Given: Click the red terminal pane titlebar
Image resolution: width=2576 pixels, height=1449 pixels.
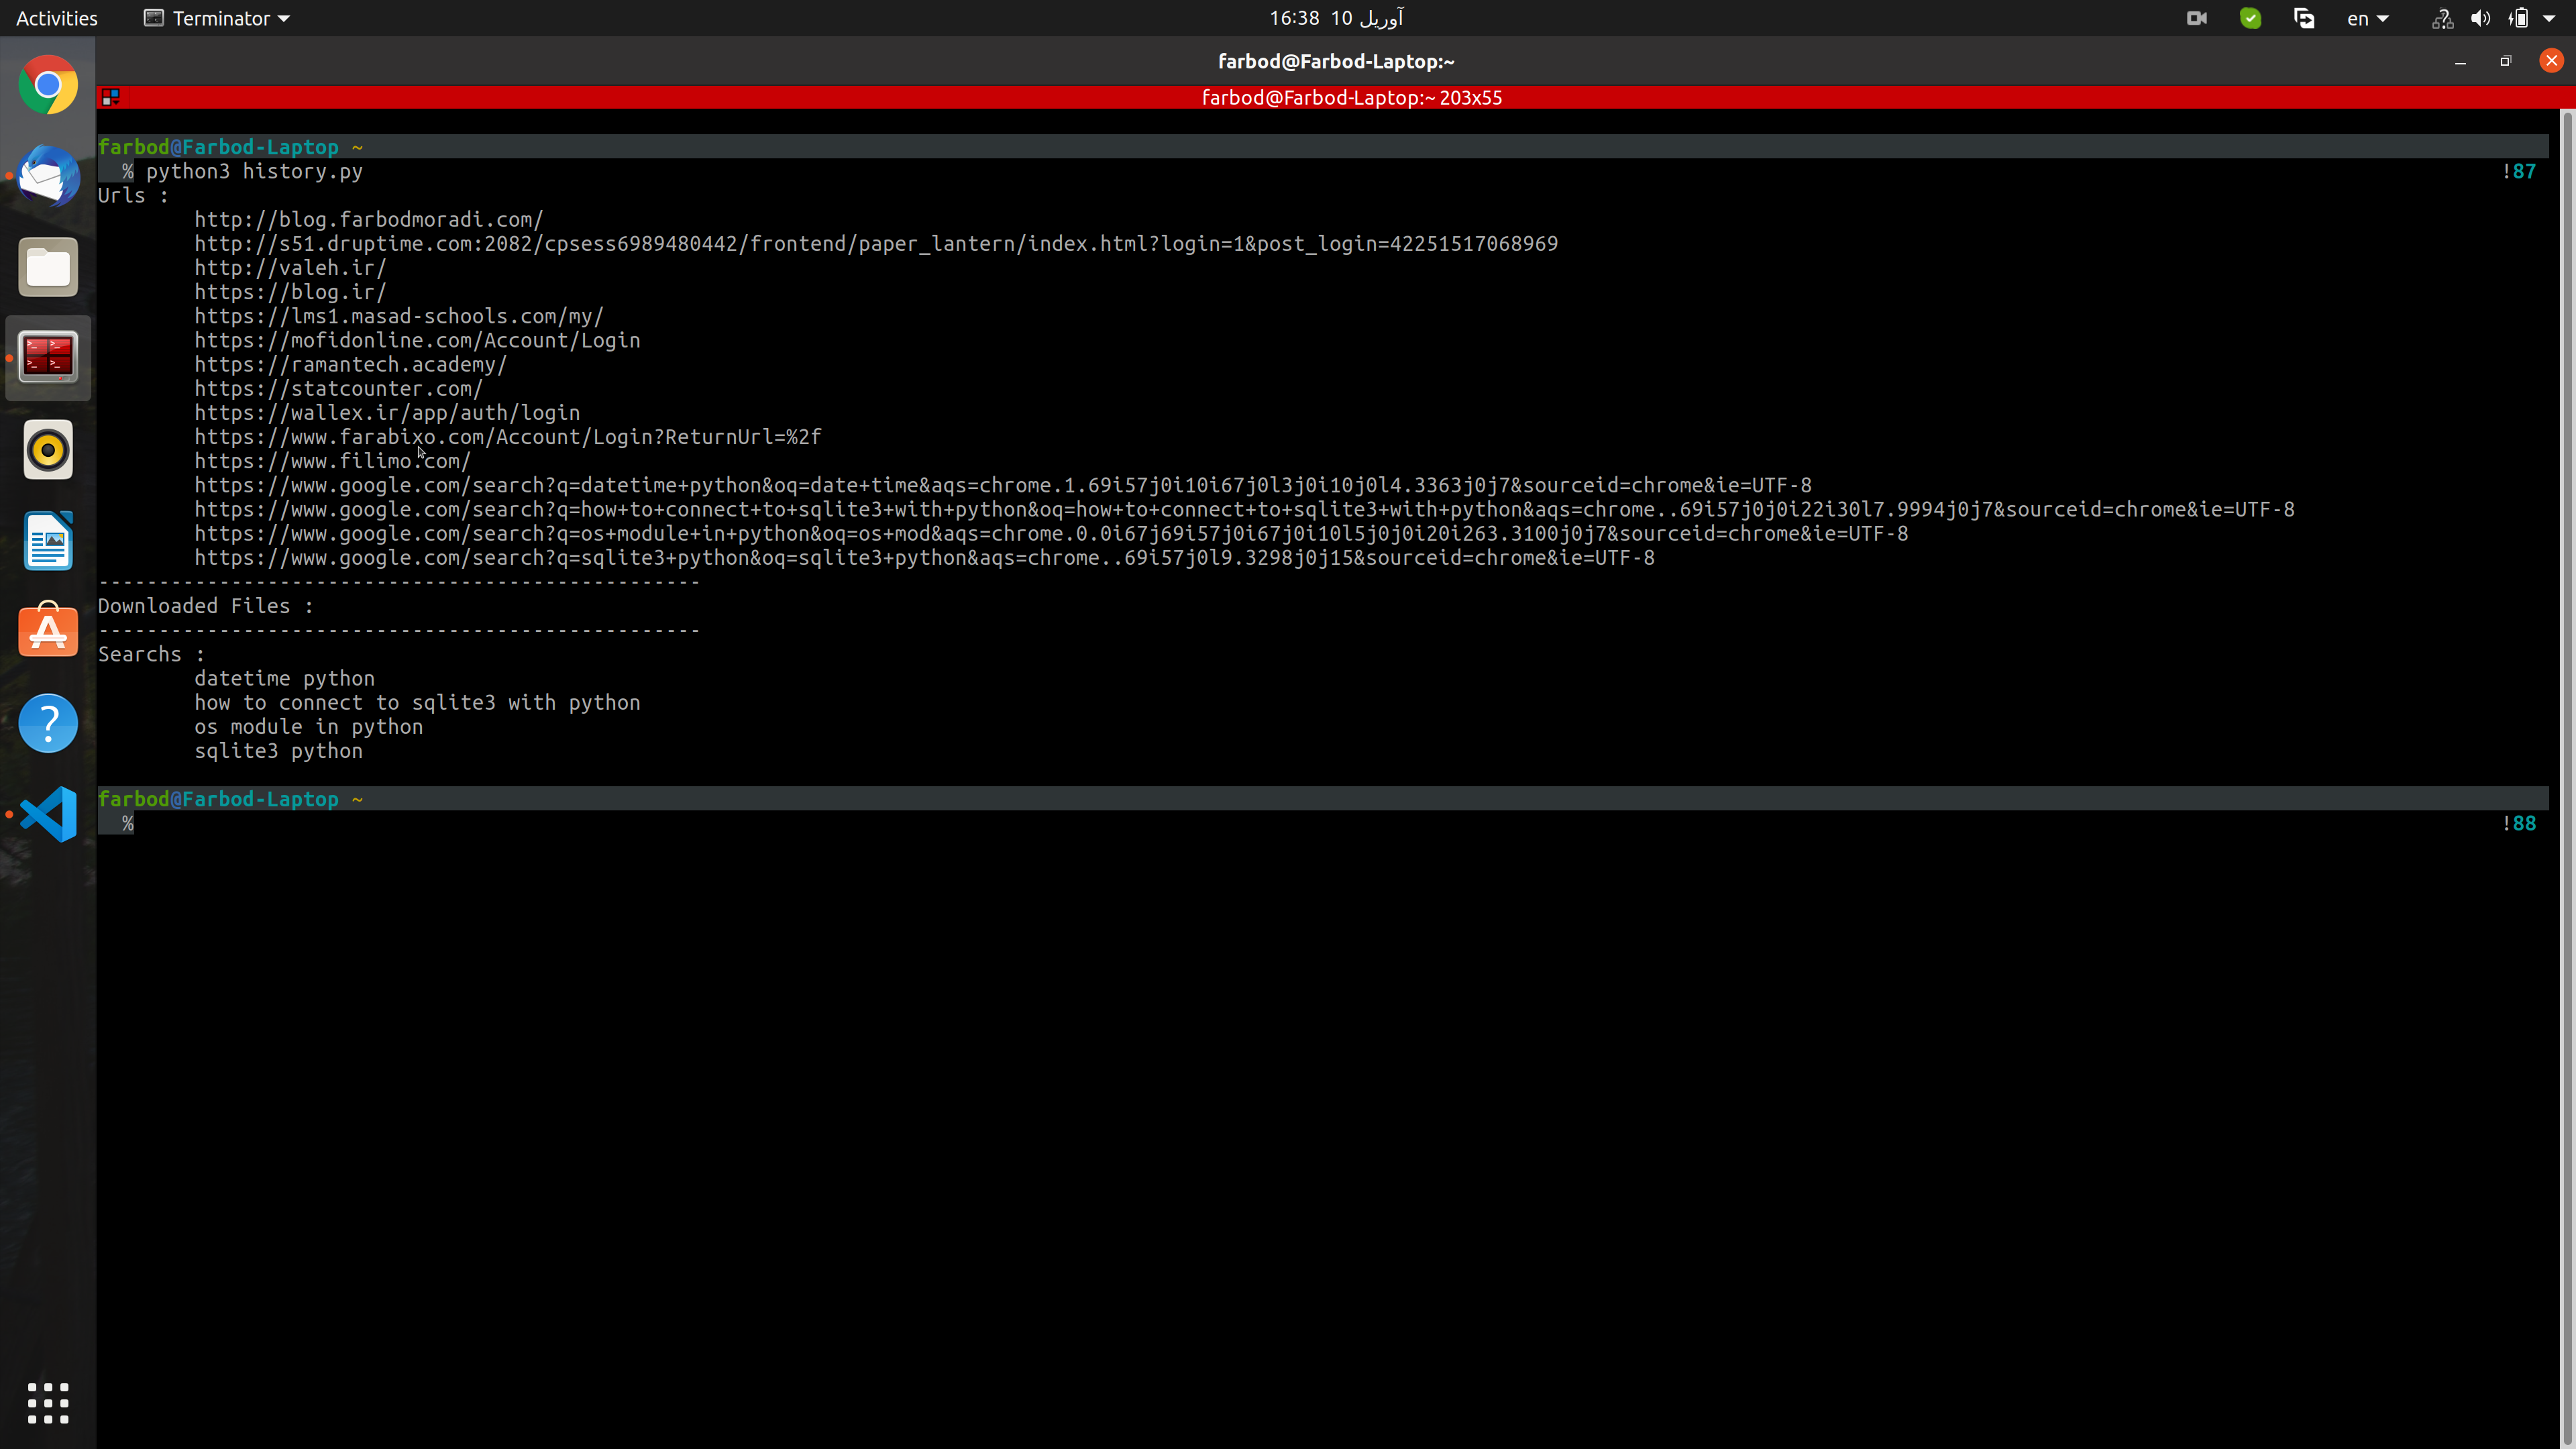Looking at the screenshot, I should [x=1335, y=97].
